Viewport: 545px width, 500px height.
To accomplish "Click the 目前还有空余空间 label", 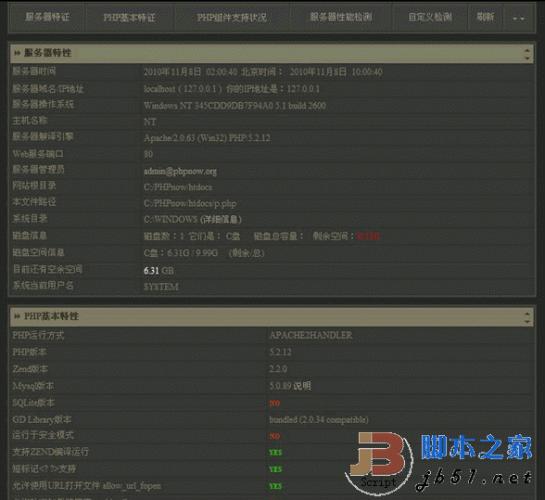I will click(48, 269).
